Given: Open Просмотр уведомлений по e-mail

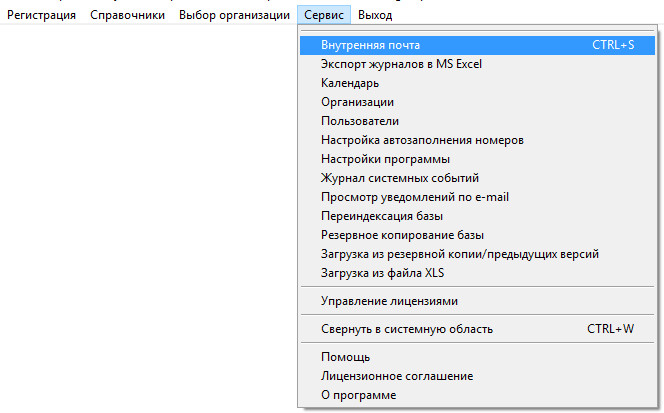Looking at the screenshot, I should (415, 197).
